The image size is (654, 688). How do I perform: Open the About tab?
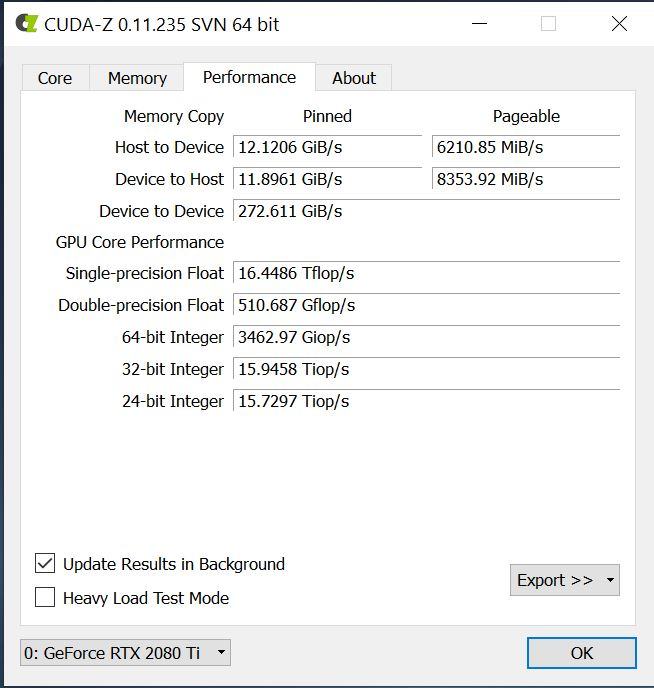(x=354, y=78)
